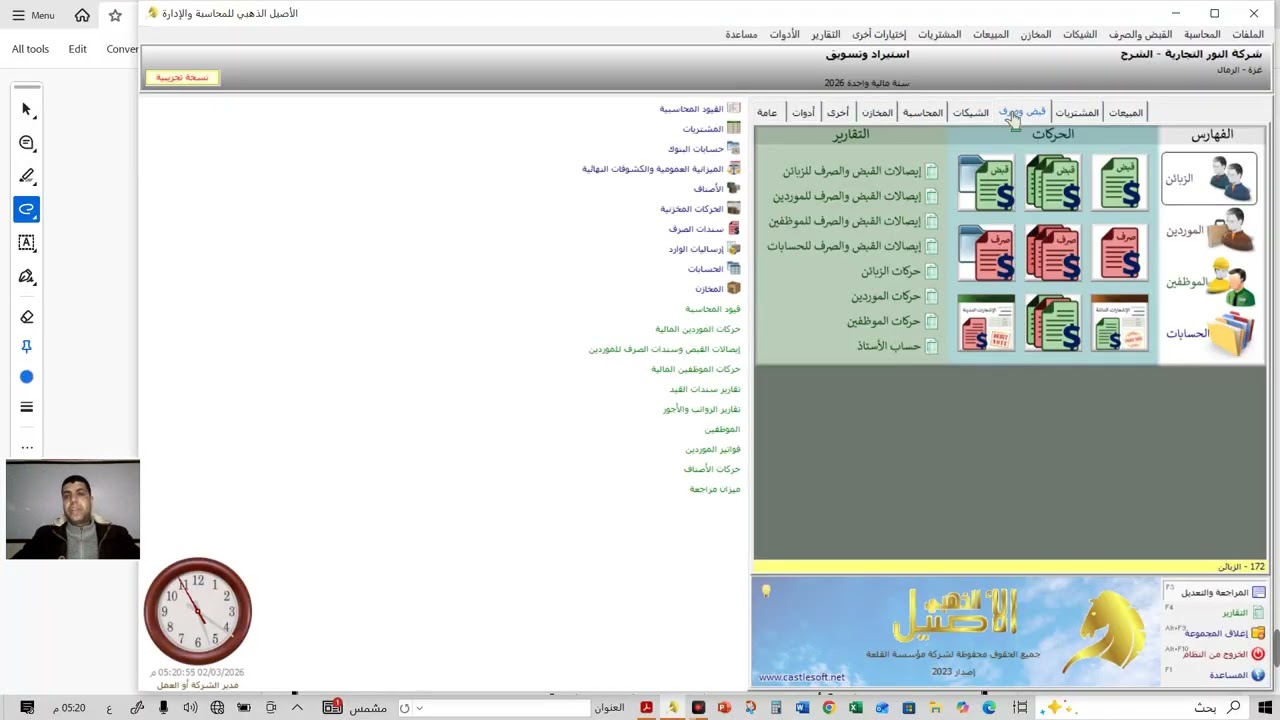
Task: Switch to the المشتريات tab
Action: click(1077, 113)
